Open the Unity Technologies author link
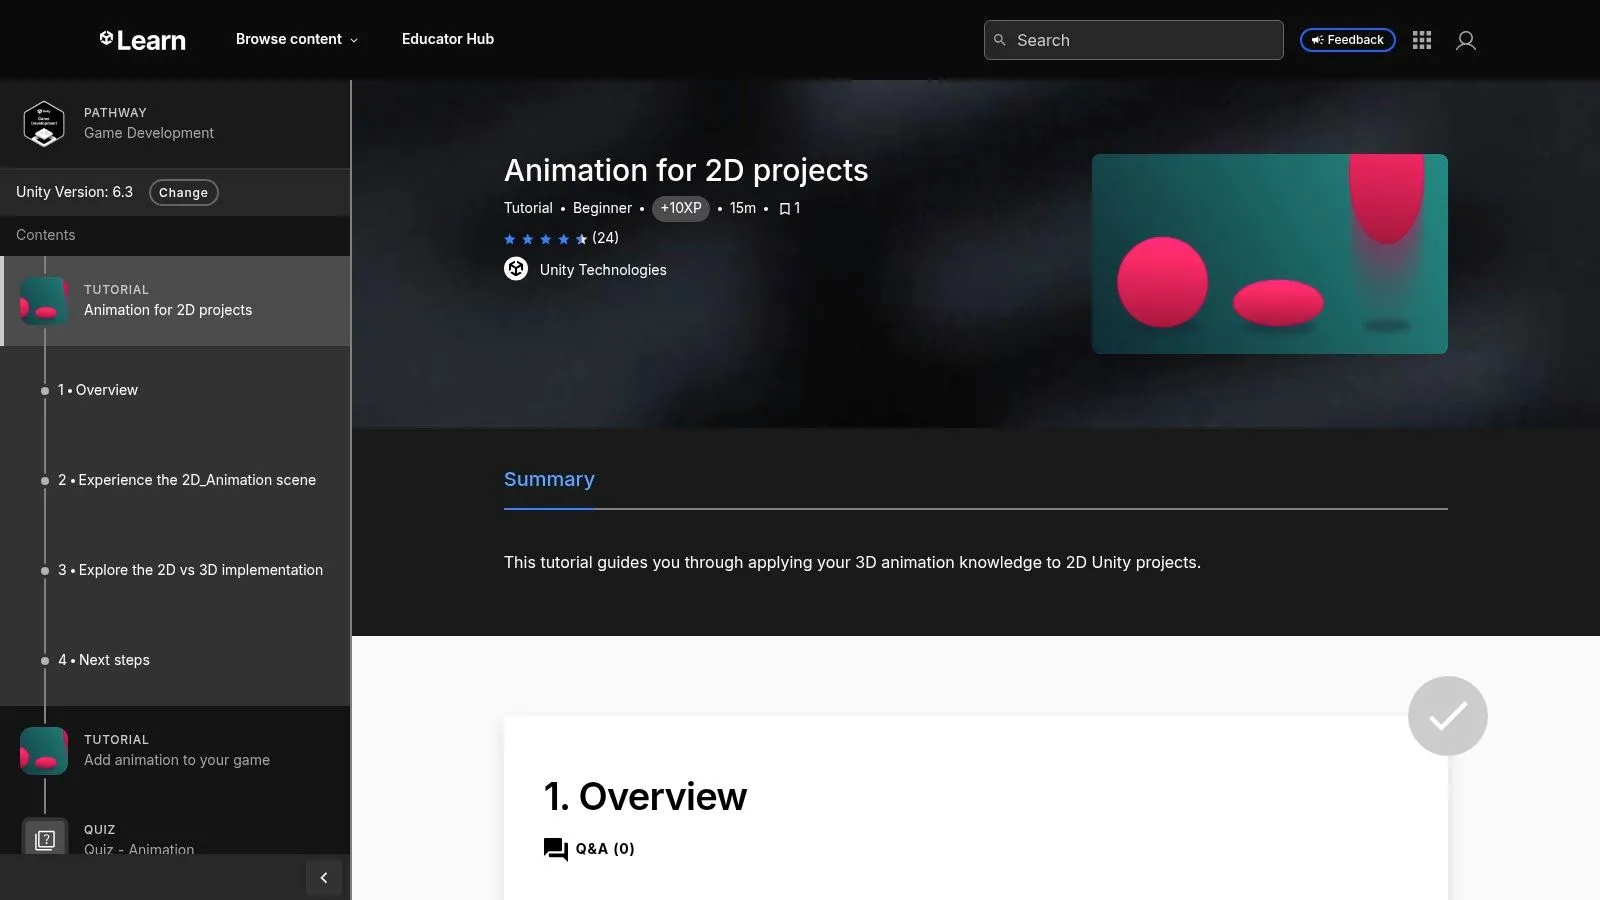1600x900 pixels. point(603,270)
